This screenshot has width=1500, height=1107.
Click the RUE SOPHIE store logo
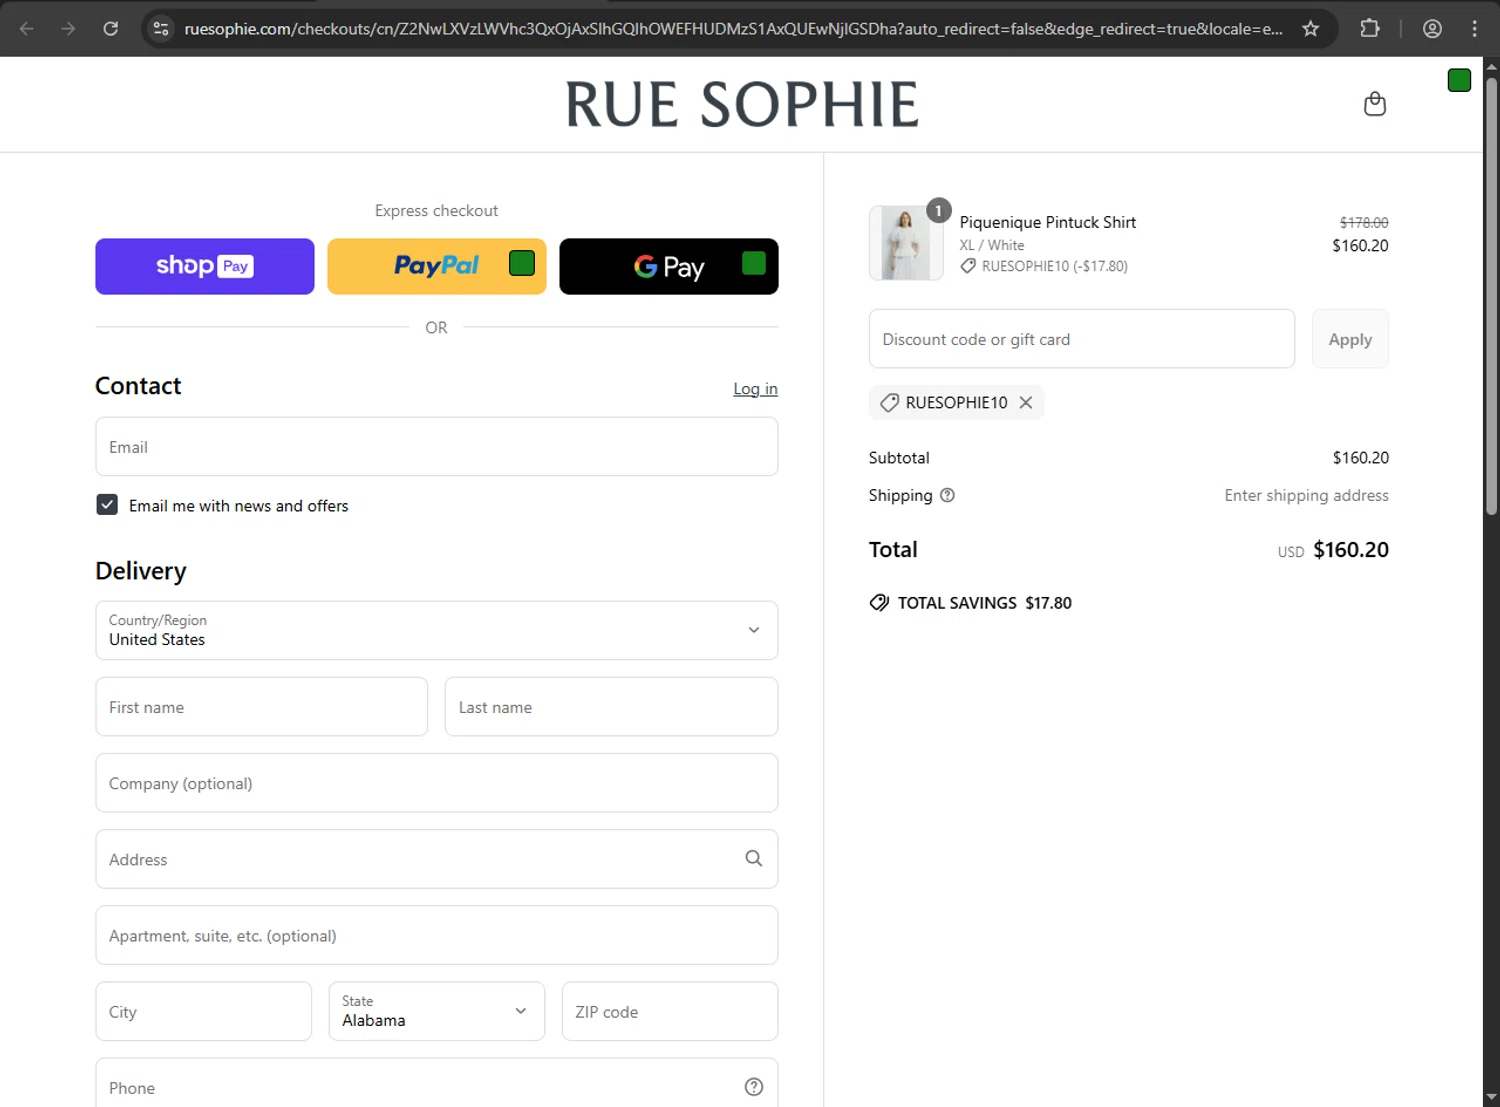[742, 104]
